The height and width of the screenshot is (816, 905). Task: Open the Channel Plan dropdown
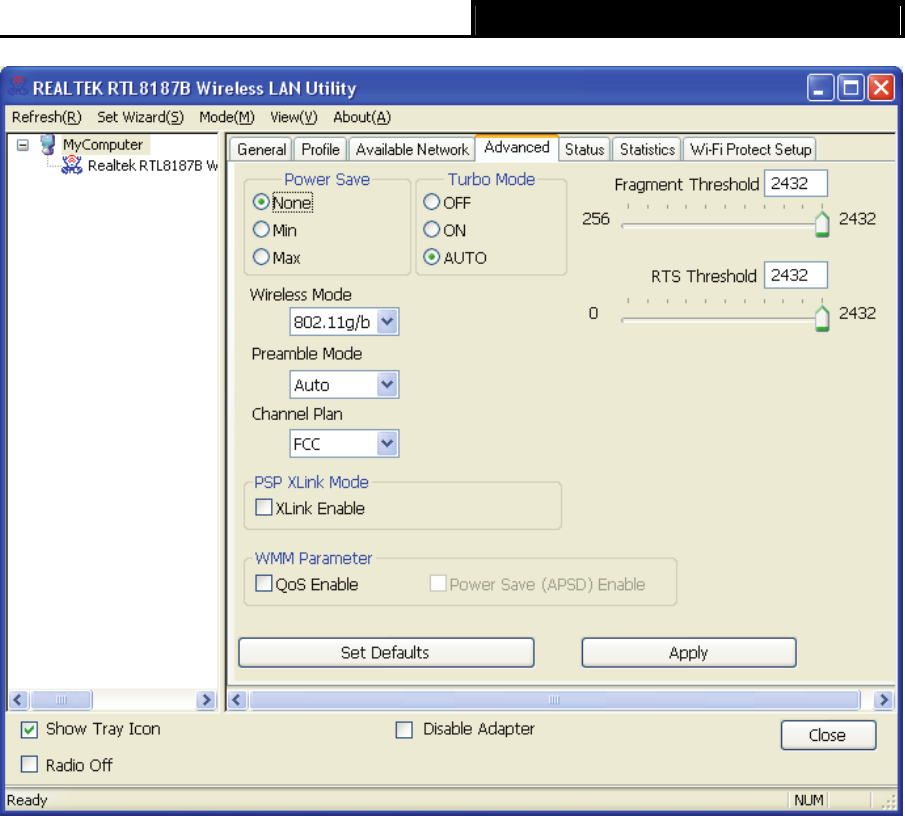point(387,444)
